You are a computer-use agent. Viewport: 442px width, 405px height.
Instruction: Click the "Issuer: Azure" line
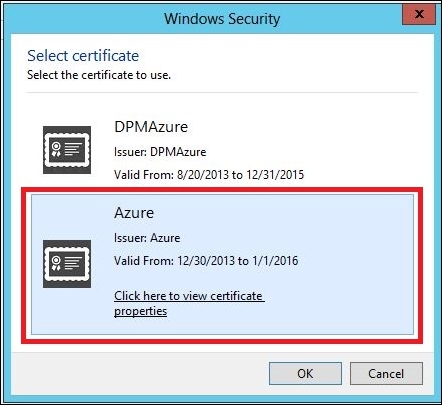click(x=147, y=238)
